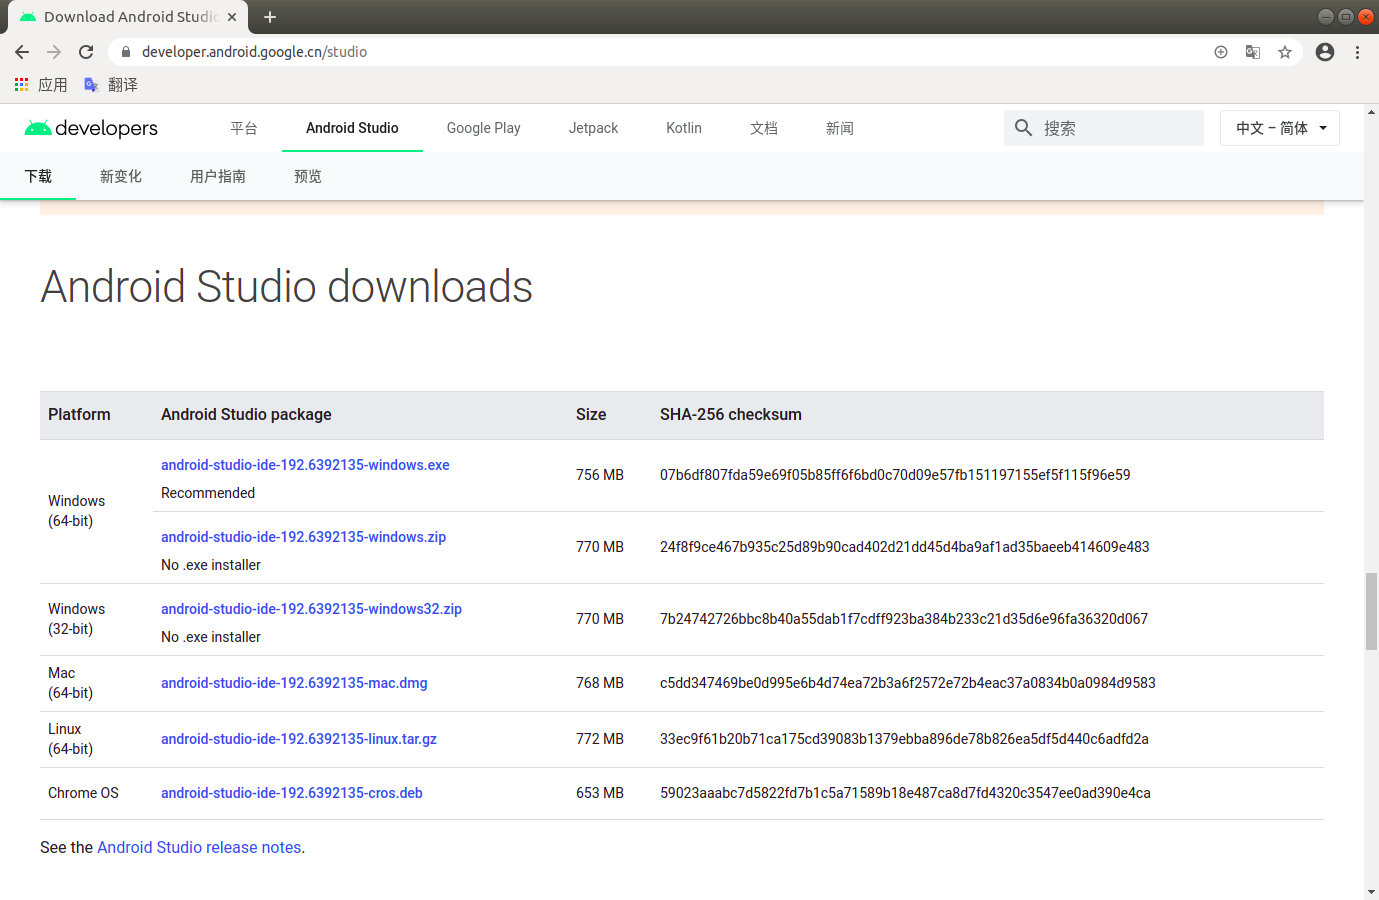Click the site security lock icon
This screenshot has height=900, width=1379.
(124, 51)
